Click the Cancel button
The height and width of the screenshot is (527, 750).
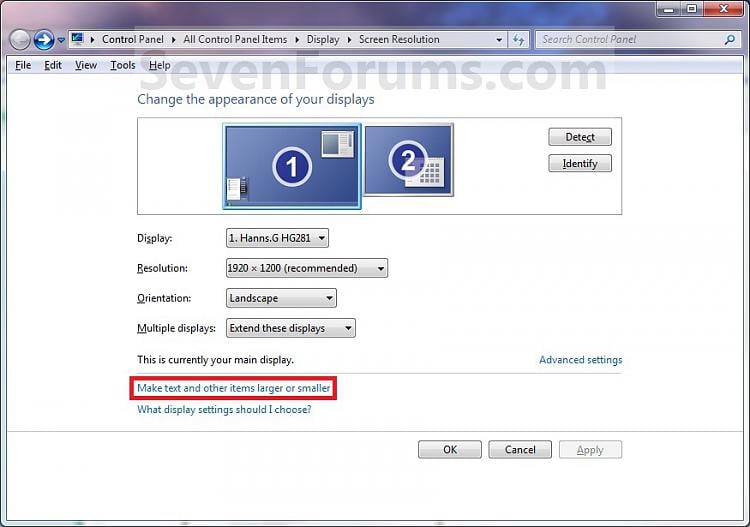520,450
